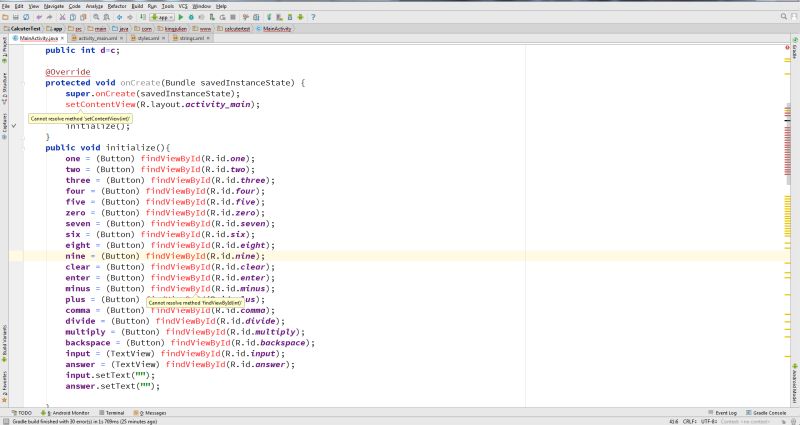
Task: Click the Search Everywhere magnifier icon
Action: [x=784, y=17]
